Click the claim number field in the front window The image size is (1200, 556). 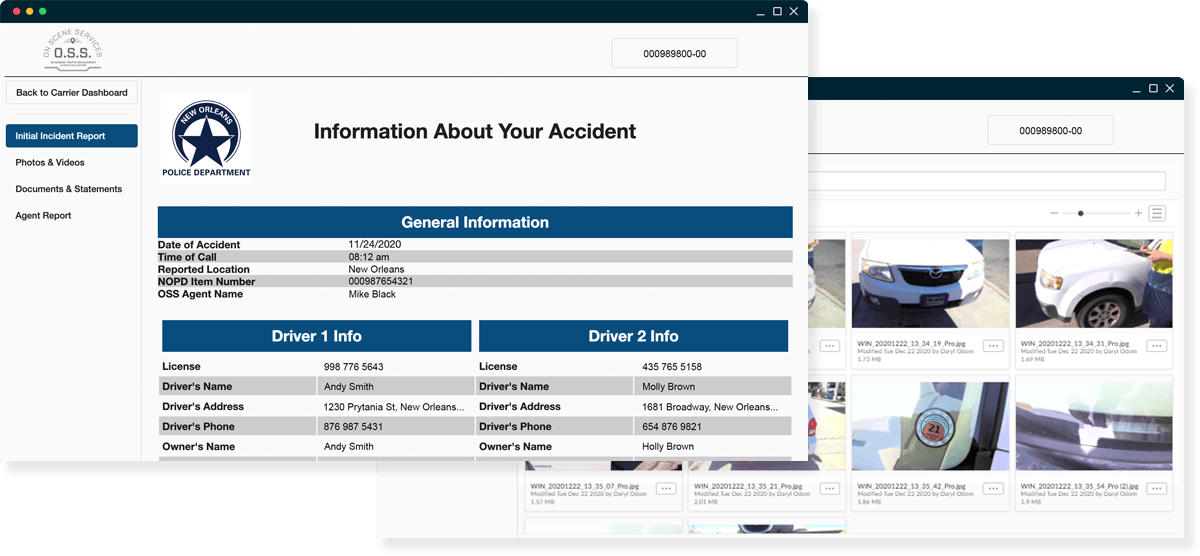point(674,53)
